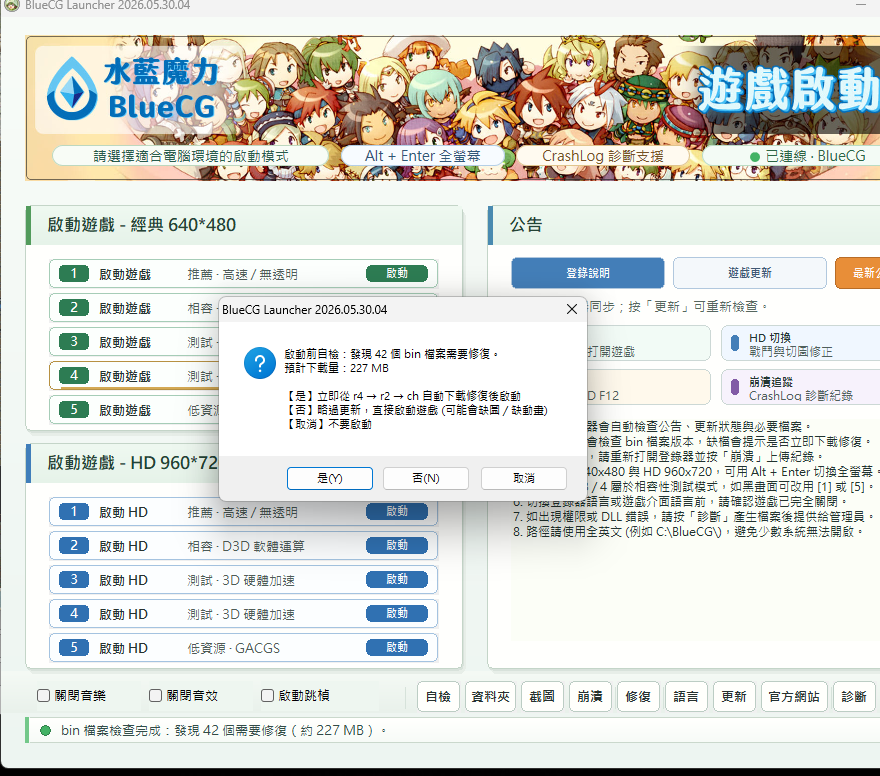Click 啟動 for classic mode 1
The image size is (880, 776).
click(x=397, y=273)
